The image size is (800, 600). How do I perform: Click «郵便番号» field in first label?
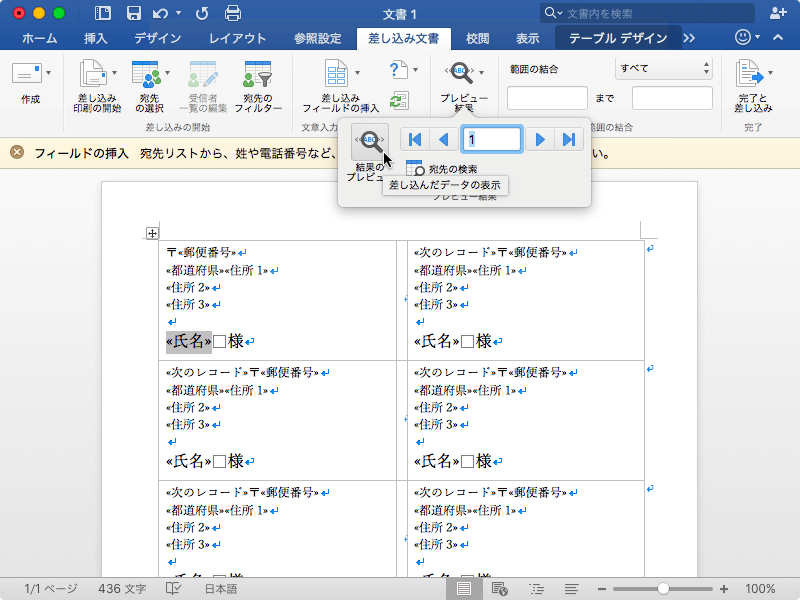click(207, 252)
